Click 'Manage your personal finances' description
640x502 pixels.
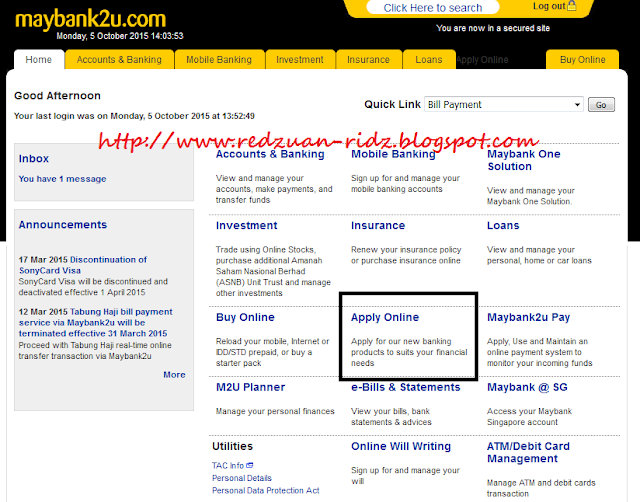(275, 411)
